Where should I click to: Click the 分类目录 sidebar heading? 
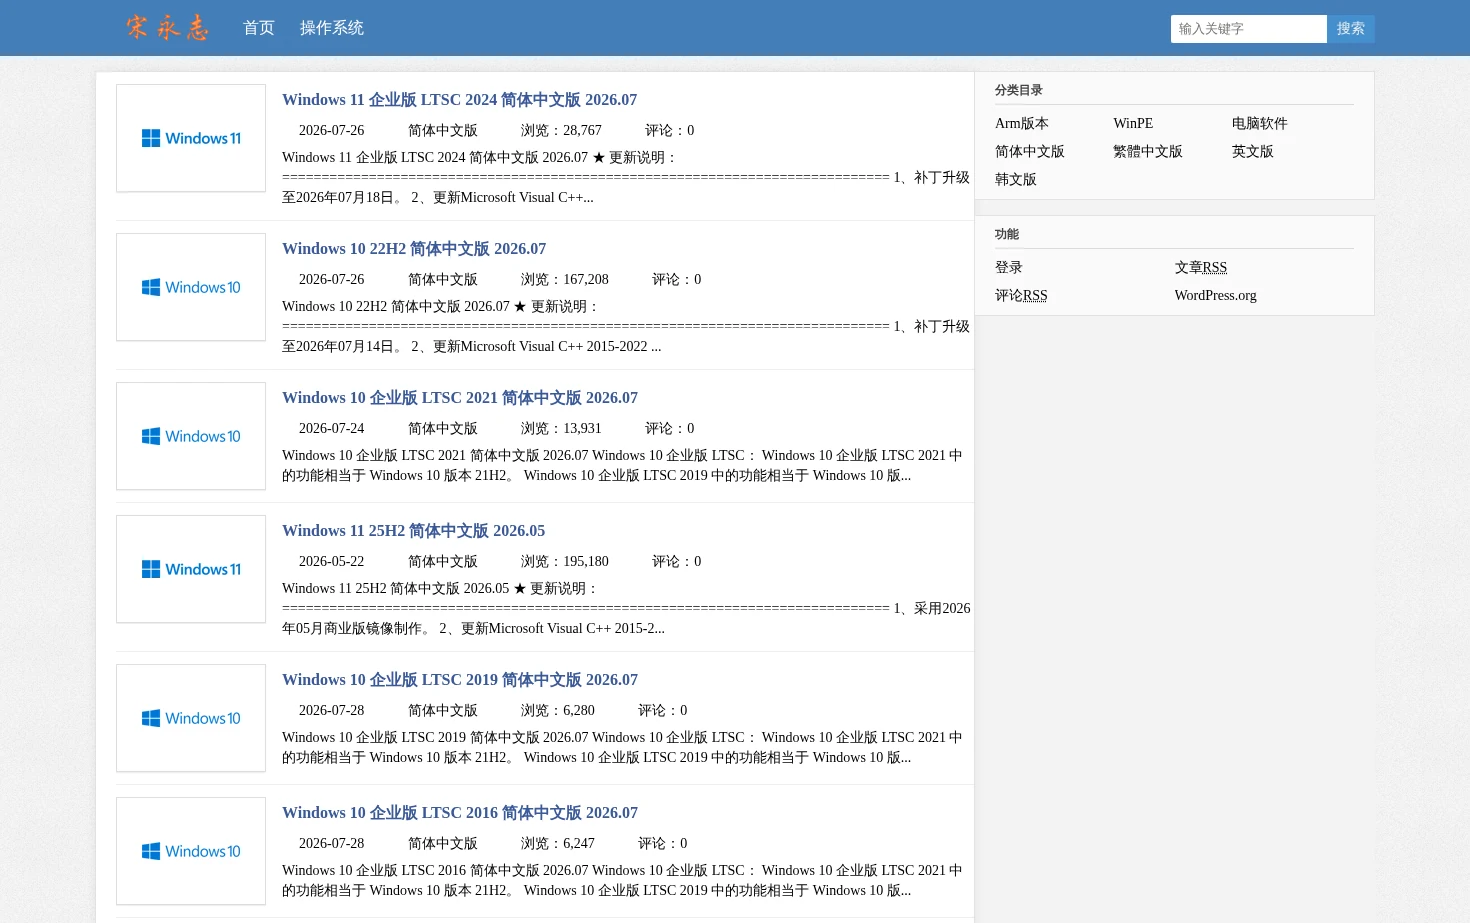pyautogui.click(x=1019, y=90)
